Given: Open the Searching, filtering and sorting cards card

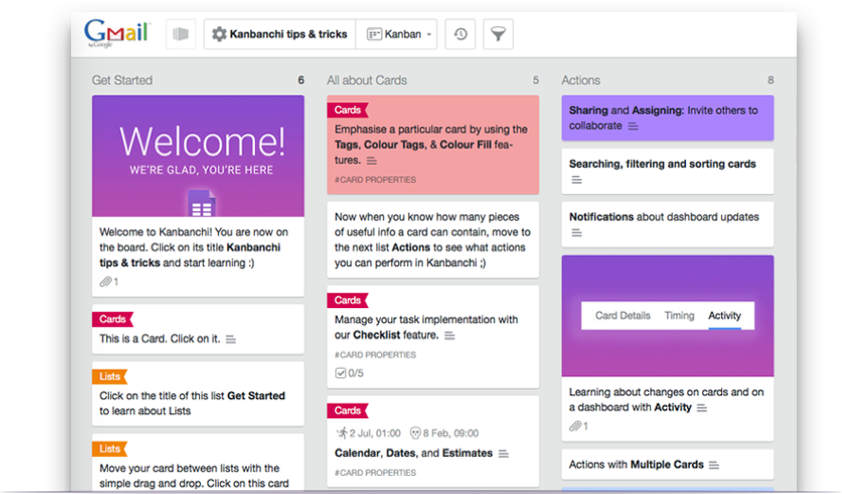Looking at the screenshot, I should [x=667, y=171].
